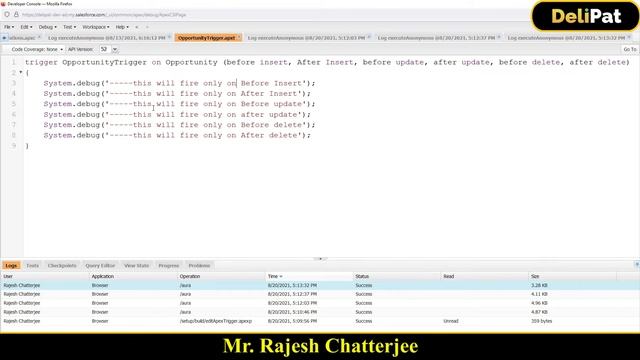Viewport: 640px width, 360px height.
Task: Select the Progress panel tab
Action: coord(169,265)
